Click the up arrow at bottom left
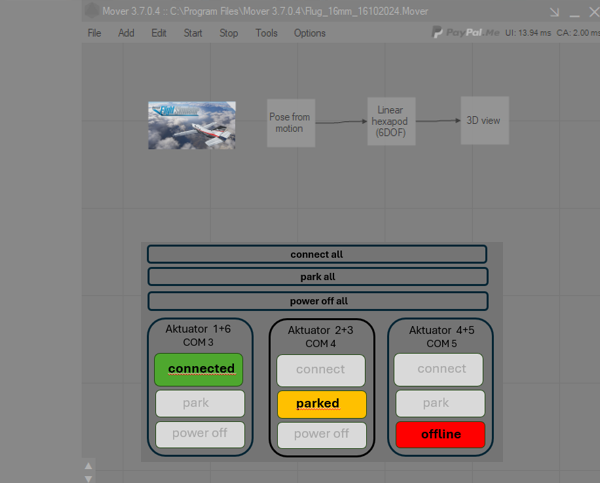This screenshot has width=600, height=483. click(88, 465)
